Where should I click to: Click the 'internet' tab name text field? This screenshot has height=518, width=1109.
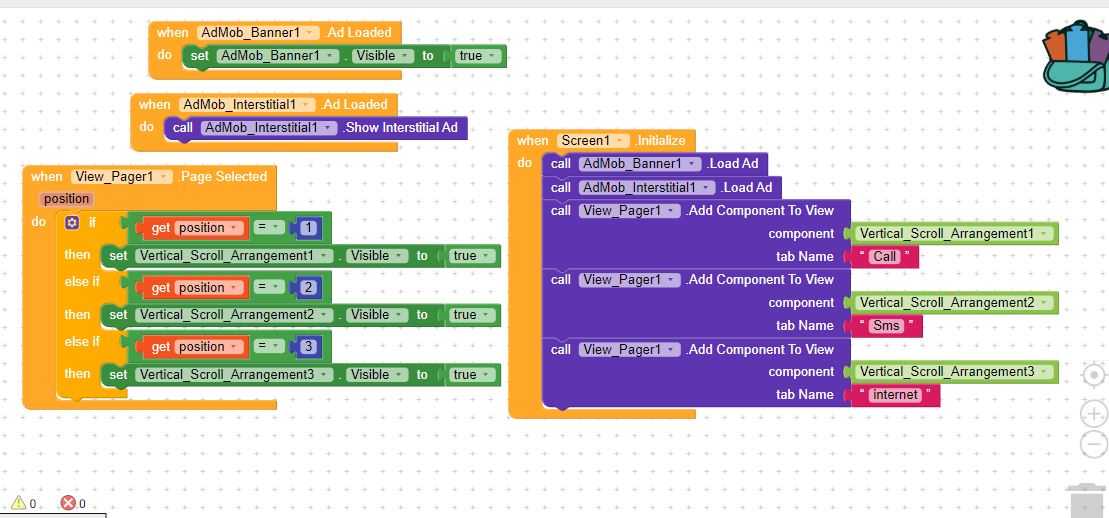895,395
